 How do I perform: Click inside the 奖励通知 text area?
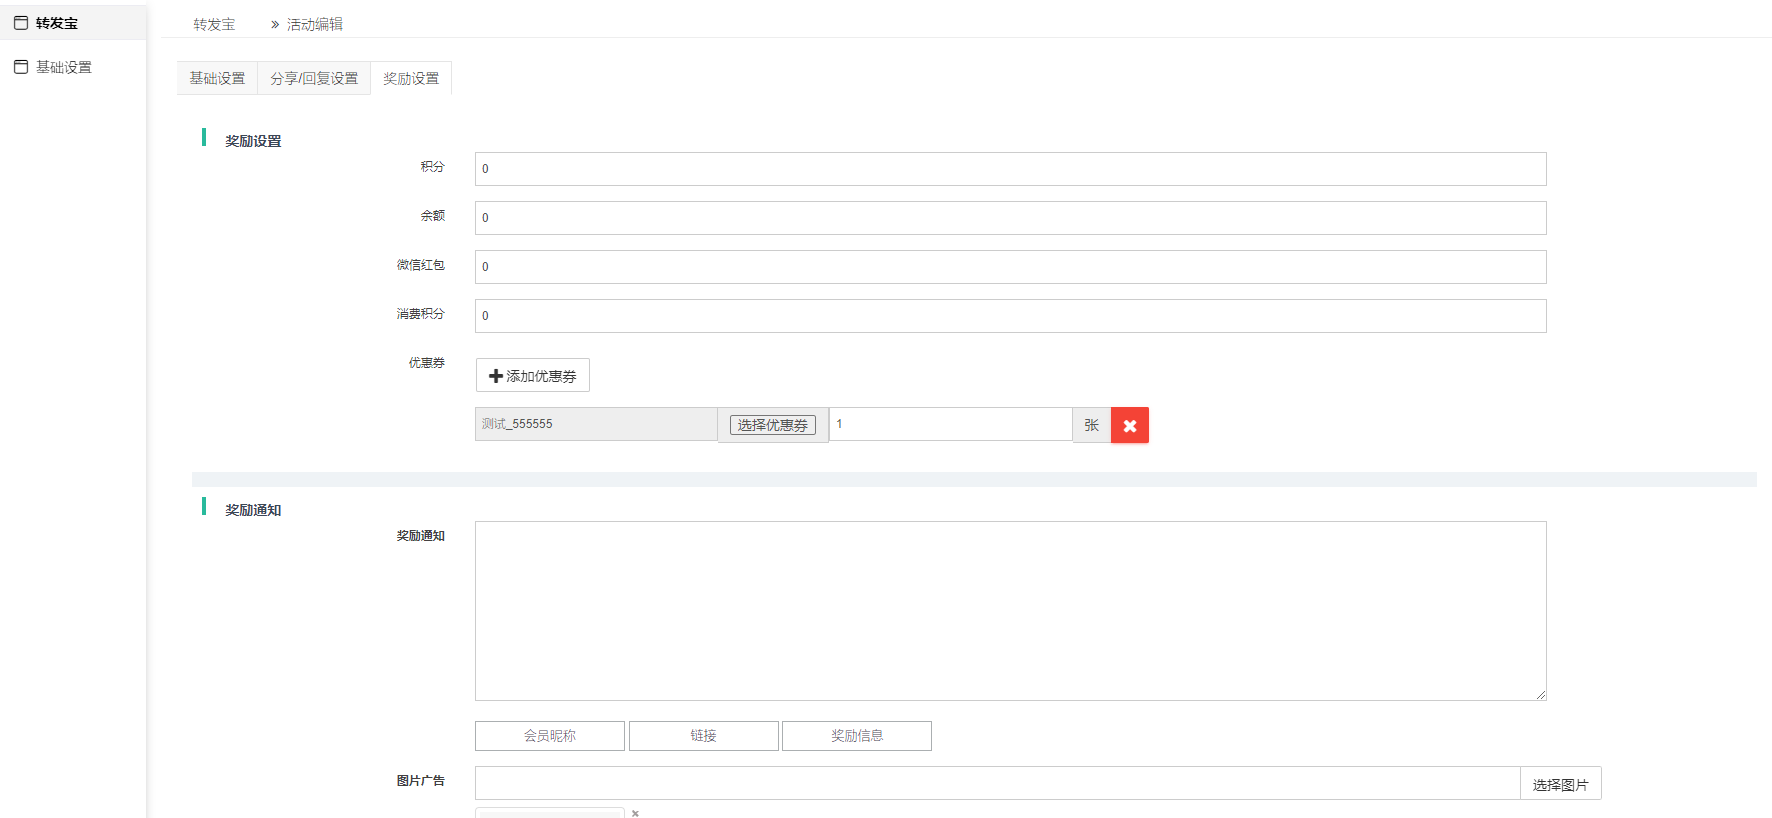[x=1010, y=610]
